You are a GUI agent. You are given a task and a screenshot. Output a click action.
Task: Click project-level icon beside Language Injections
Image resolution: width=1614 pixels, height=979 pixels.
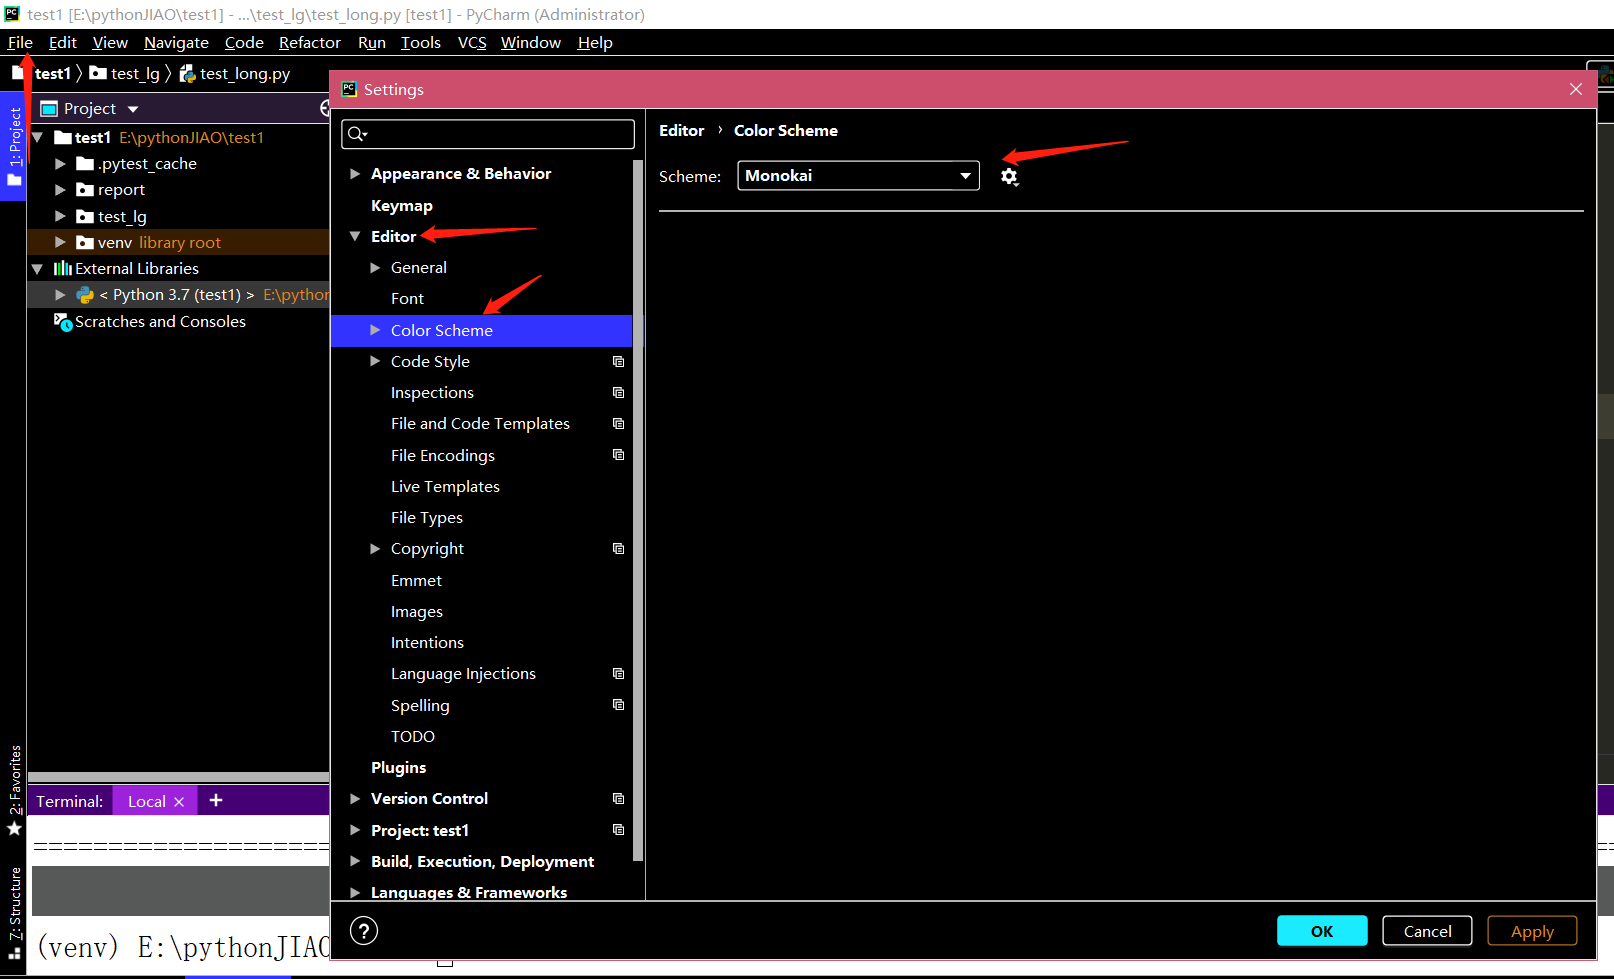click(618, 674)
